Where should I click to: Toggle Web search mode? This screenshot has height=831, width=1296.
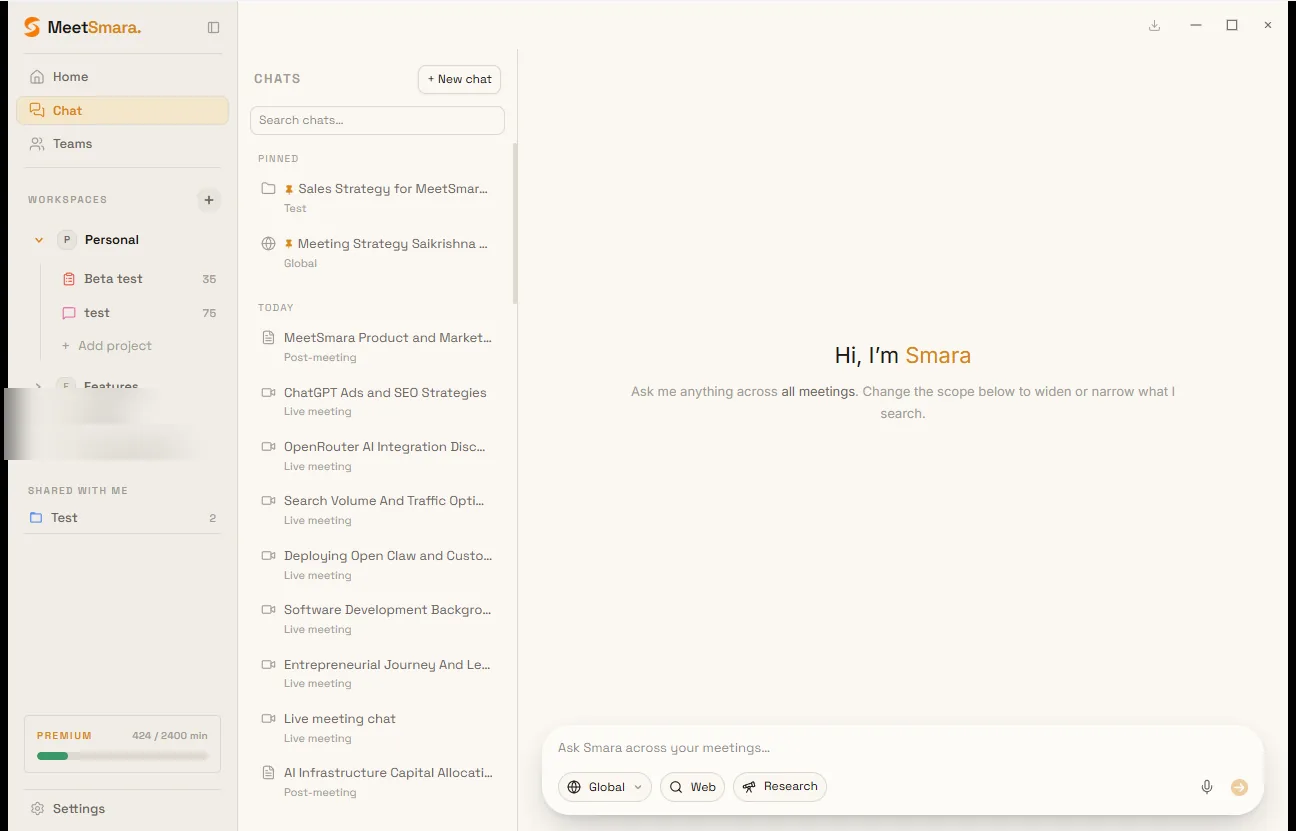[693, 787]
